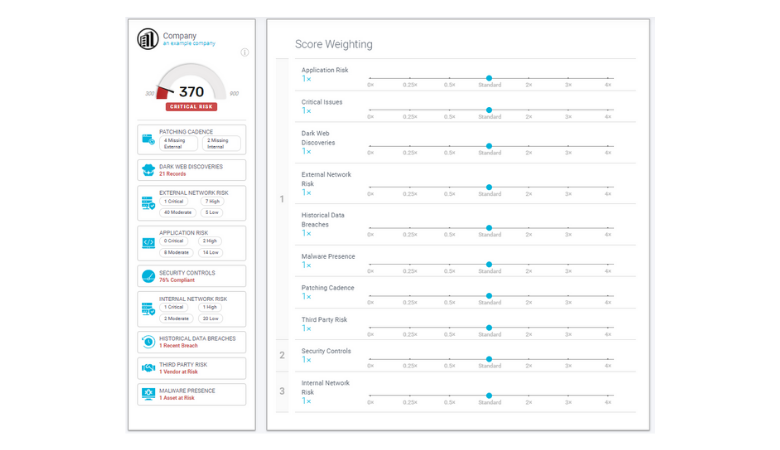Select Internal Network Risk '1 High' pill
780x450 pixels.
tap(210, 307)
